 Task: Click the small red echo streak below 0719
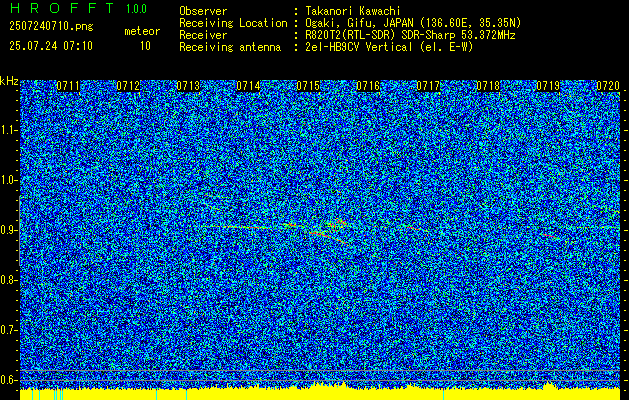[x=551, y=236]
